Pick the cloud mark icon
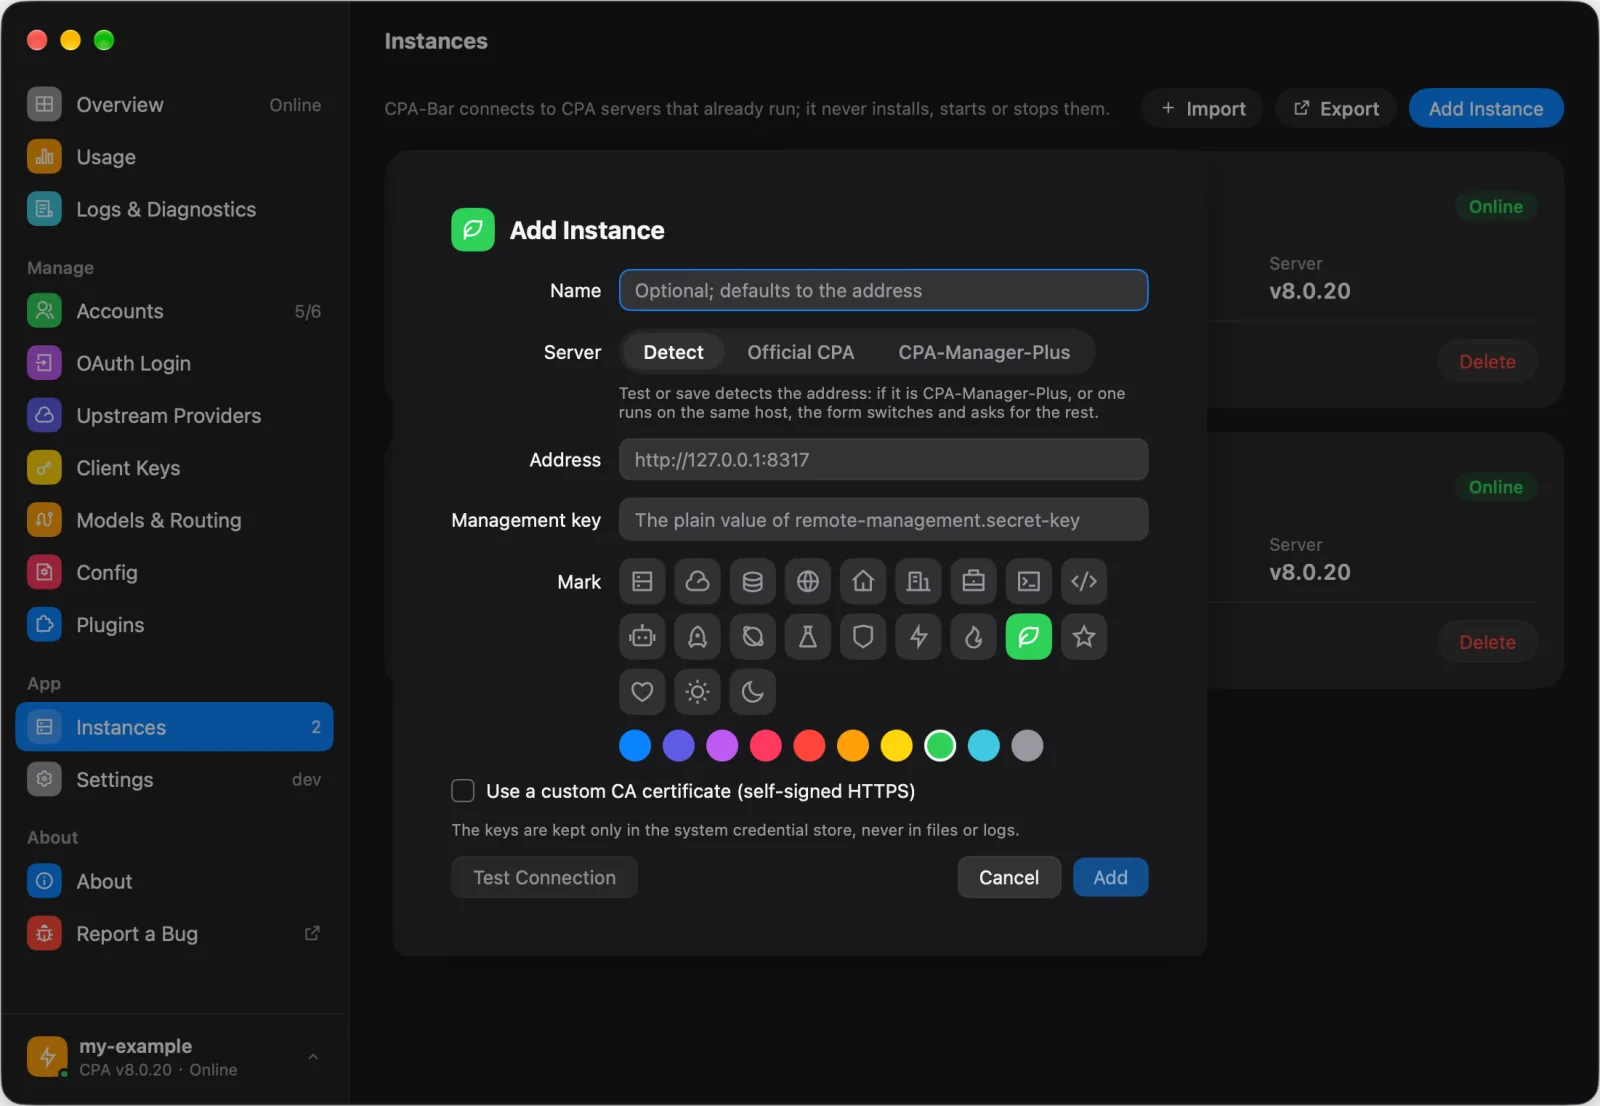The width and height of the screenshot is (1600, 1106). coord(697,581)
